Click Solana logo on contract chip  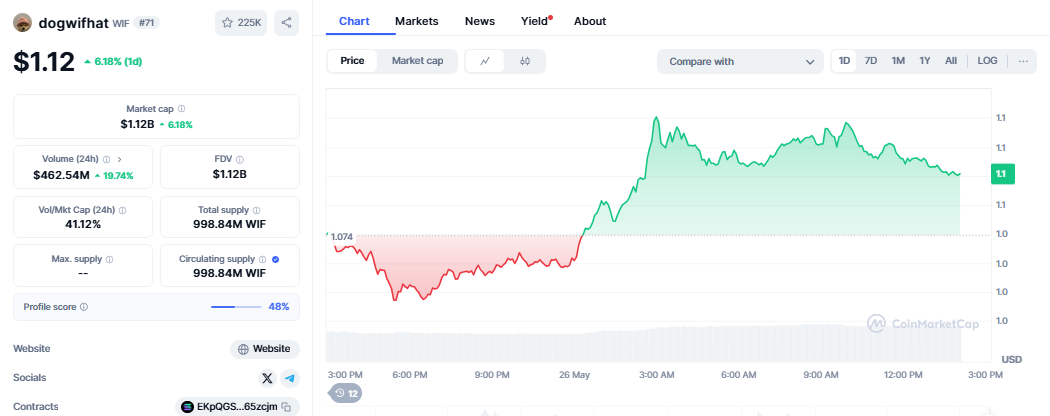tap(187, 407)
